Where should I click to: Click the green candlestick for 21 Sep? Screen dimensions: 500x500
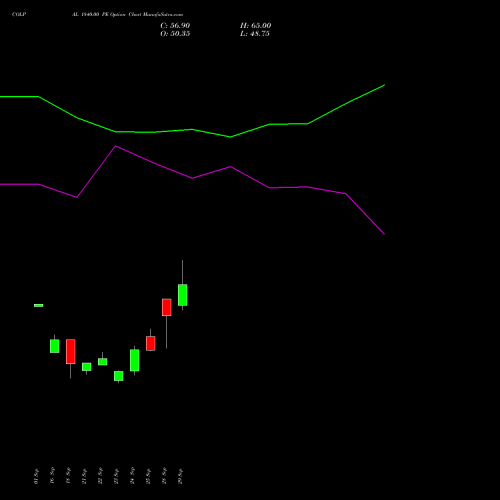click(x=87, y=367)
